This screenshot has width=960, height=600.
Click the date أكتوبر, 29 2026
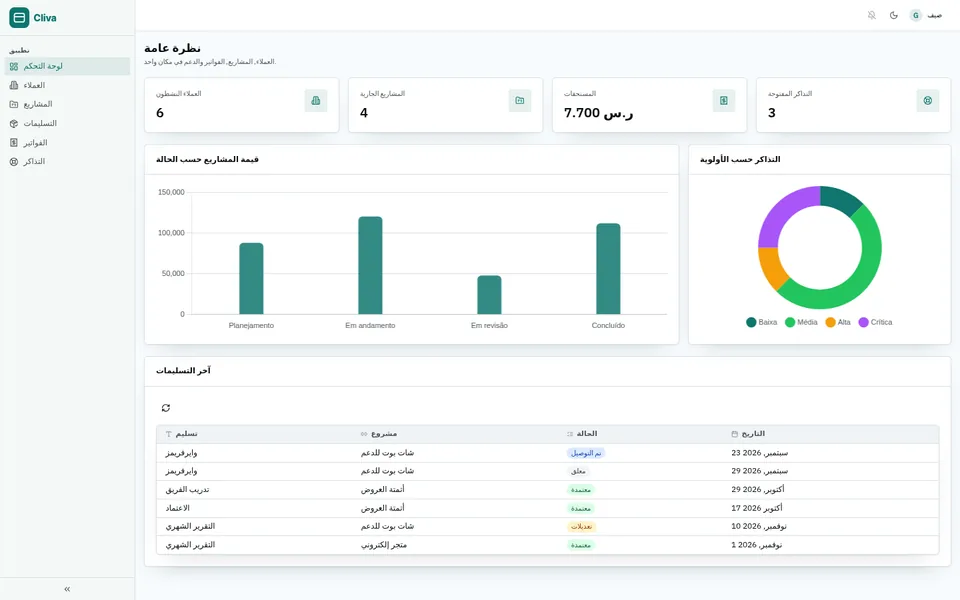[757, 489]
